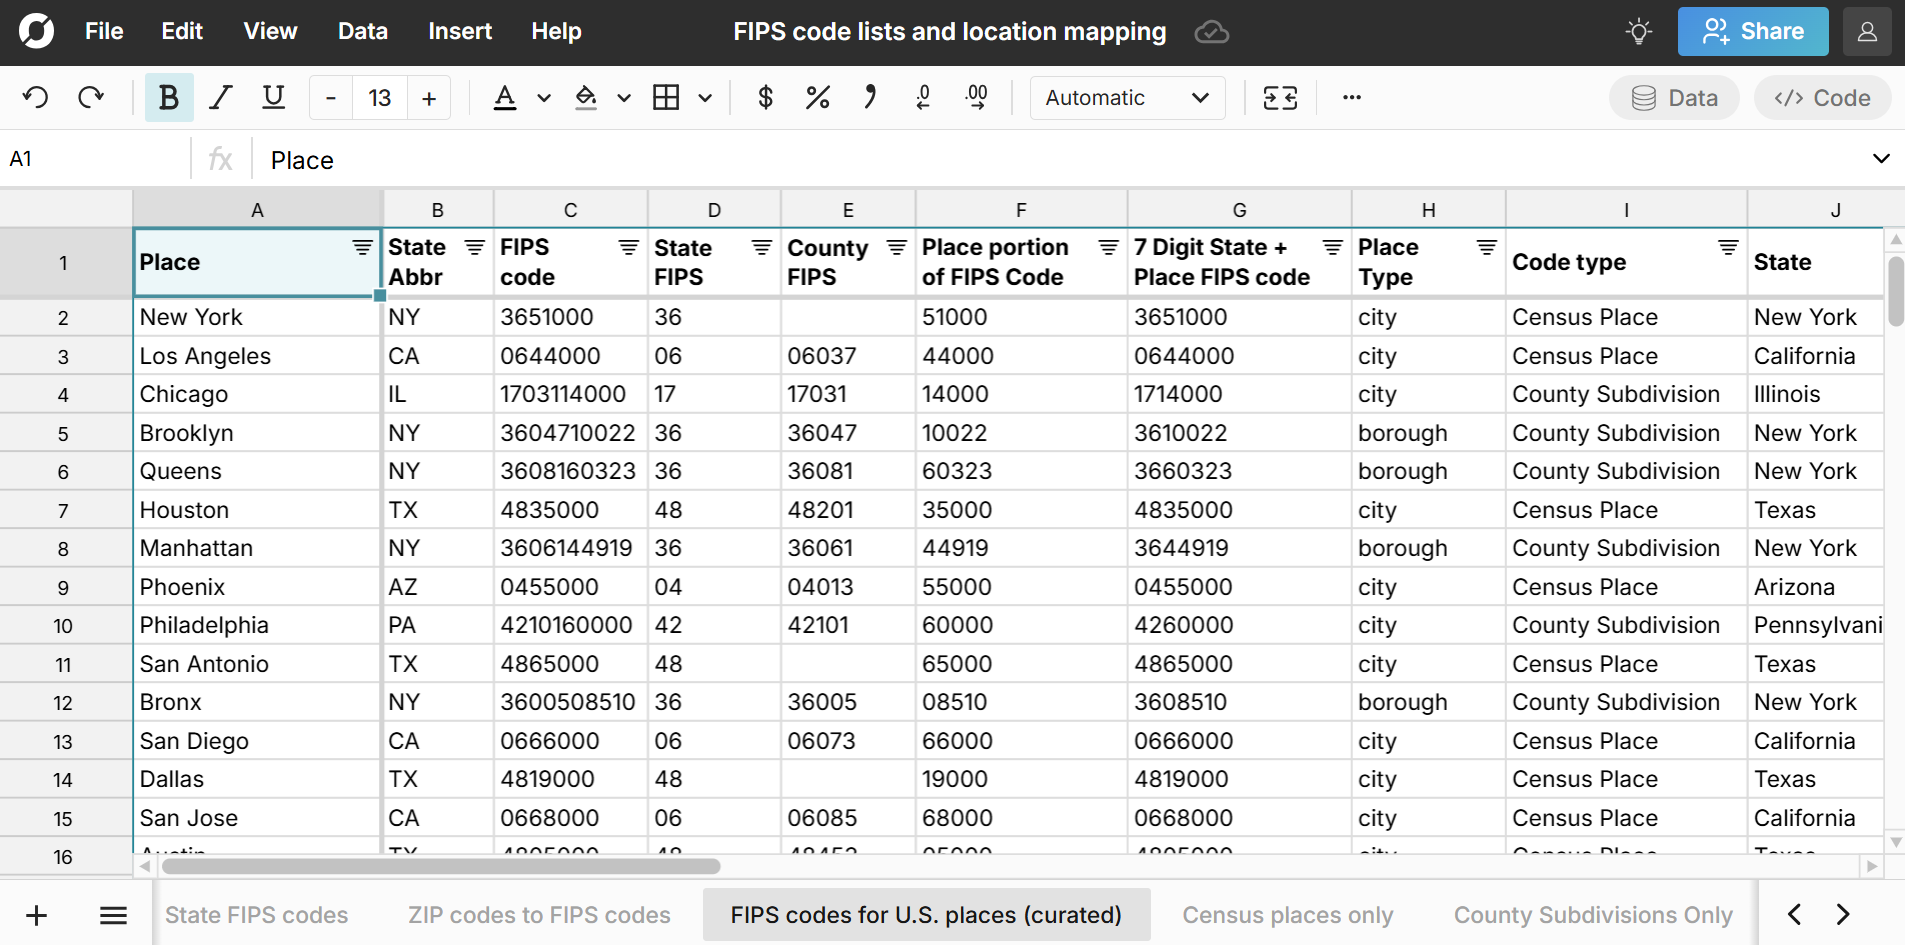Open the filter menu for Place column

point(362,247)
